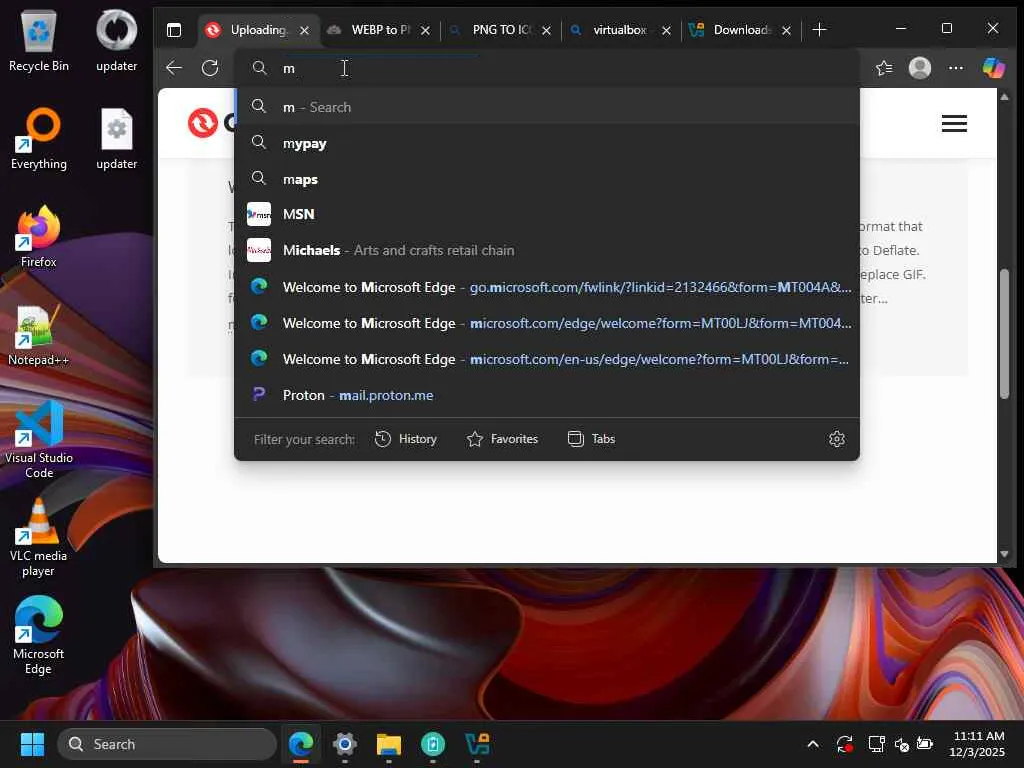This screenshot has height=768, width=1024.
Task: Open Edge profile avatar
Action: click(x=920, y=68)
